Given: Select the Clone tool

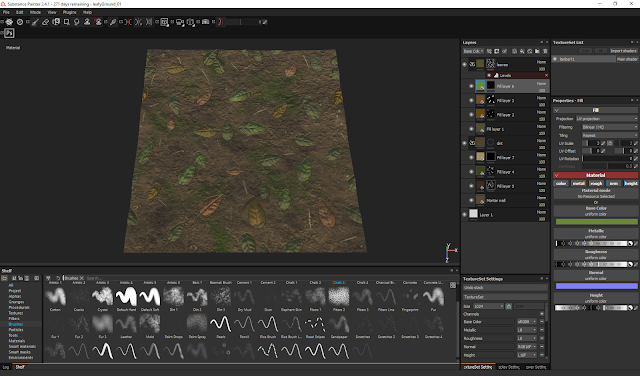Looking at the screenshot, I should tap(87, 22).
